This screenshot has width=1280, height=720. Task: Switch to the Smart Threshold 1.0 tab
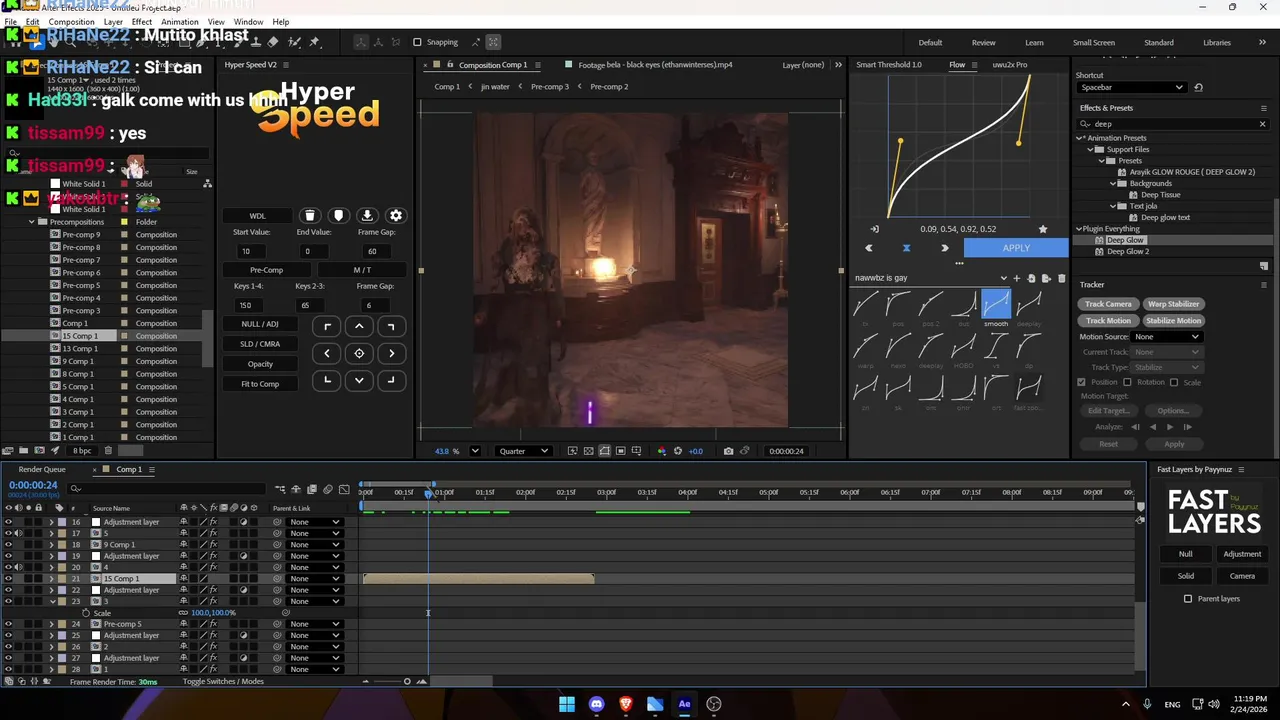coord(889,65)
